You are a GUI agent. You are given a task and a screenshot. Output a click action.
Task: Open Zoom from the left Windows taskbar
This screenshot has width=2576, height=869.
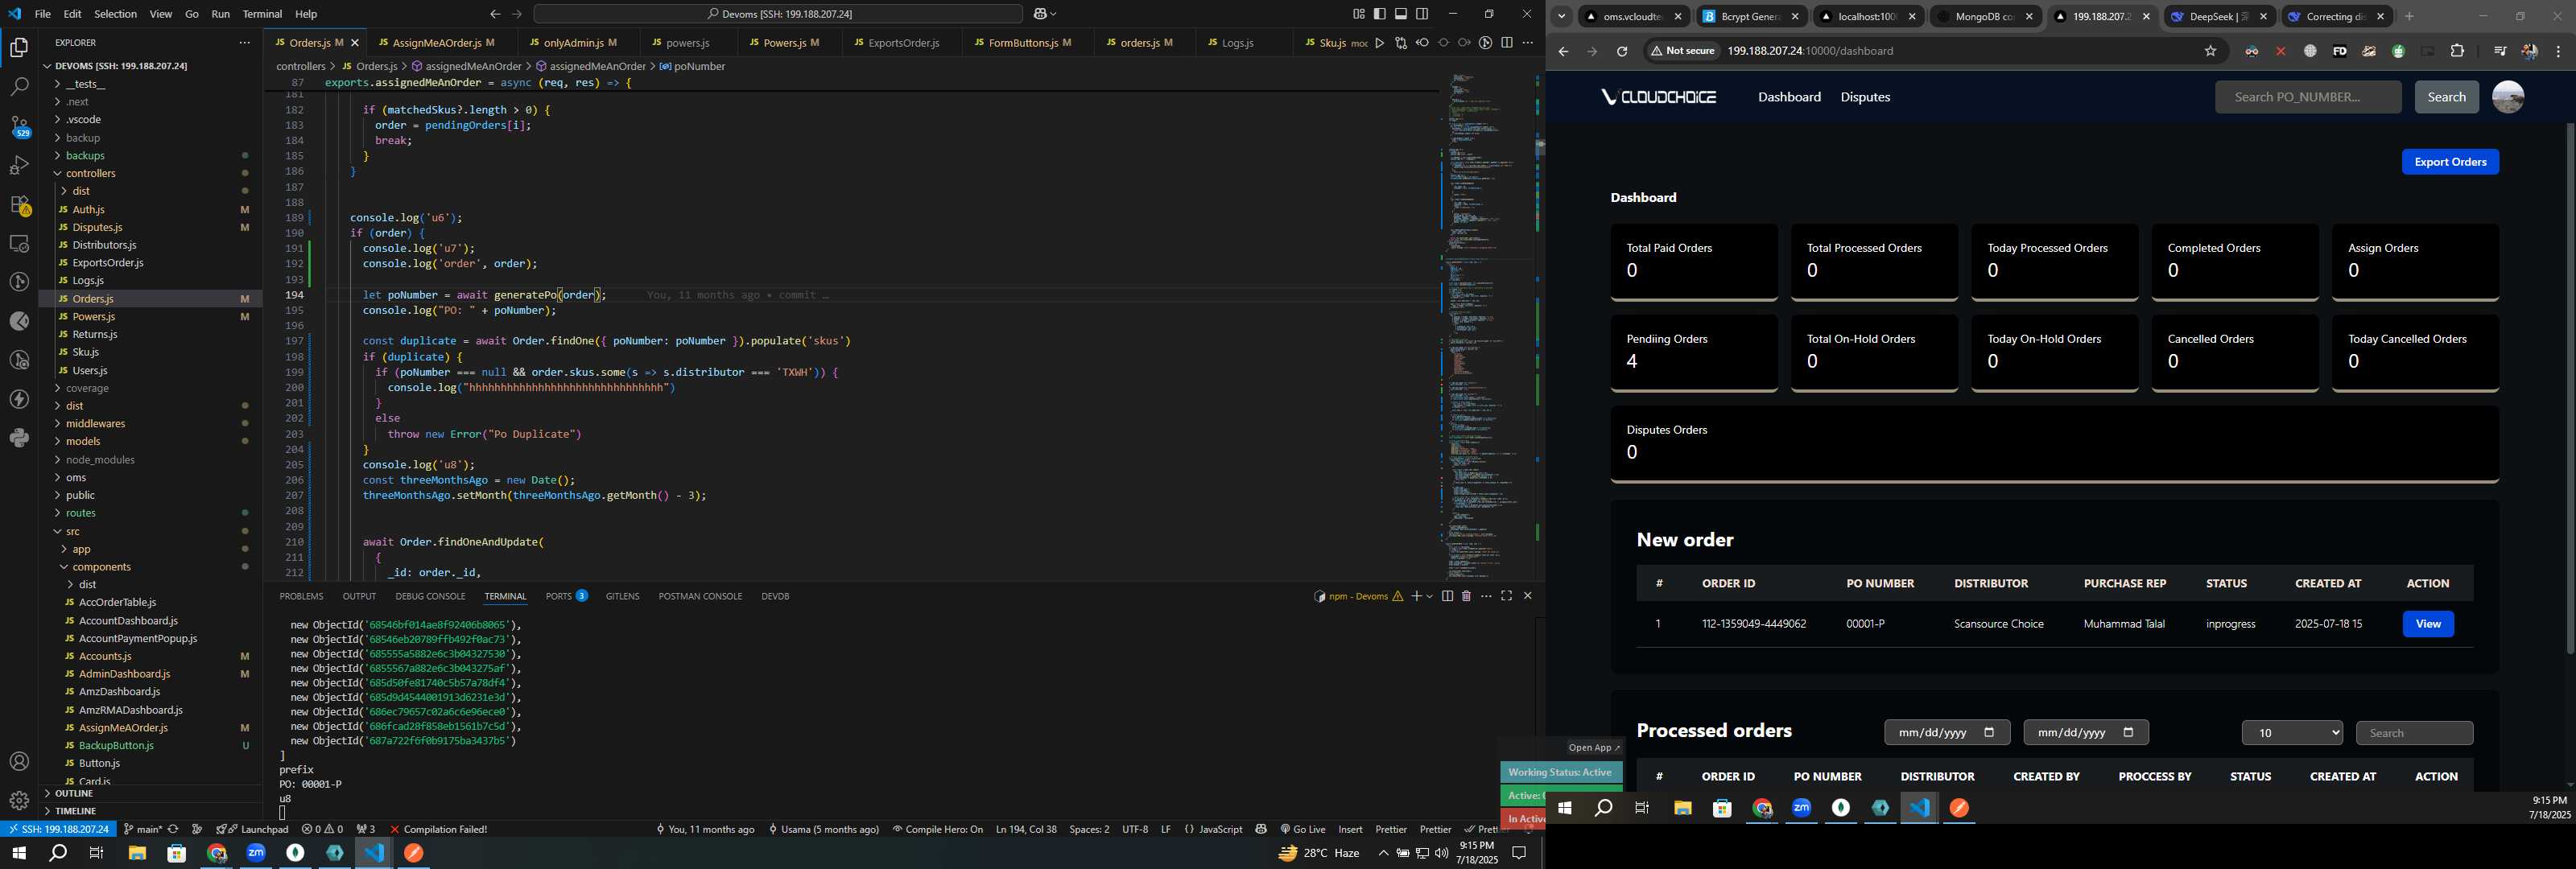pos(256,853)
